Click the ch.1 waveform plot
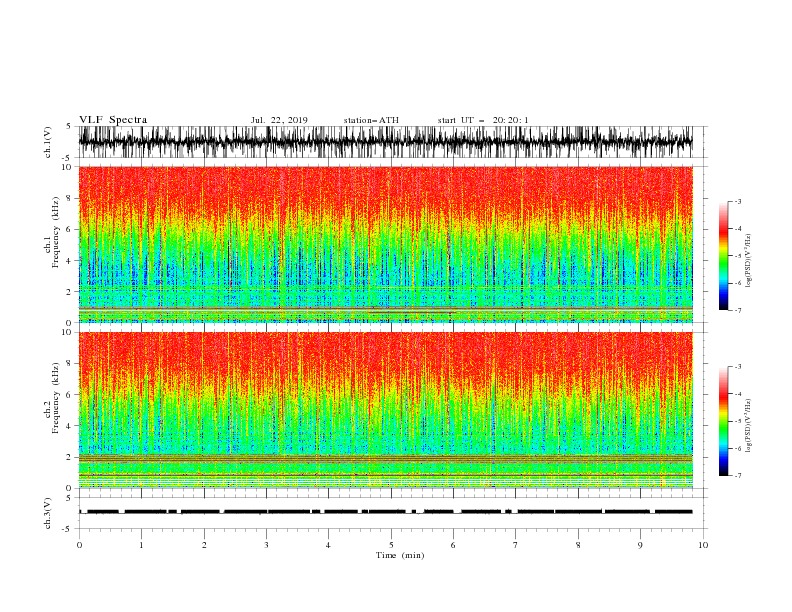Image resolution: width=792 pixels, height=612 pixels. click(386, 142)
